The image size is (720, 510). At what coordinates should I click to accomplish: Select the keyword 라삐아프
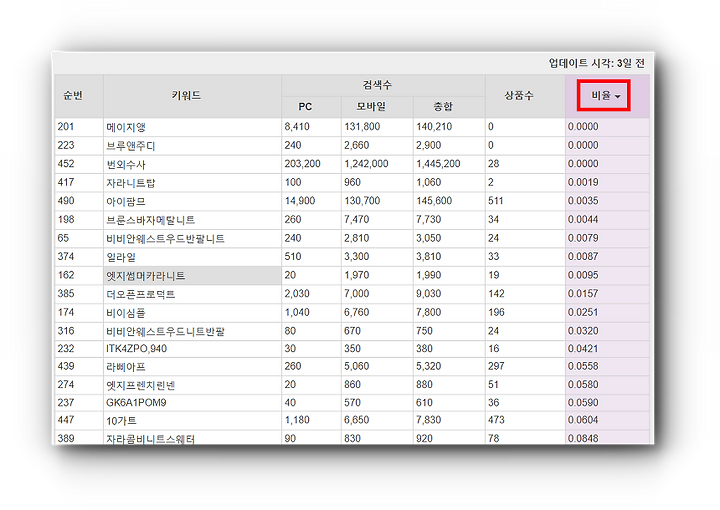pos(126,367)
